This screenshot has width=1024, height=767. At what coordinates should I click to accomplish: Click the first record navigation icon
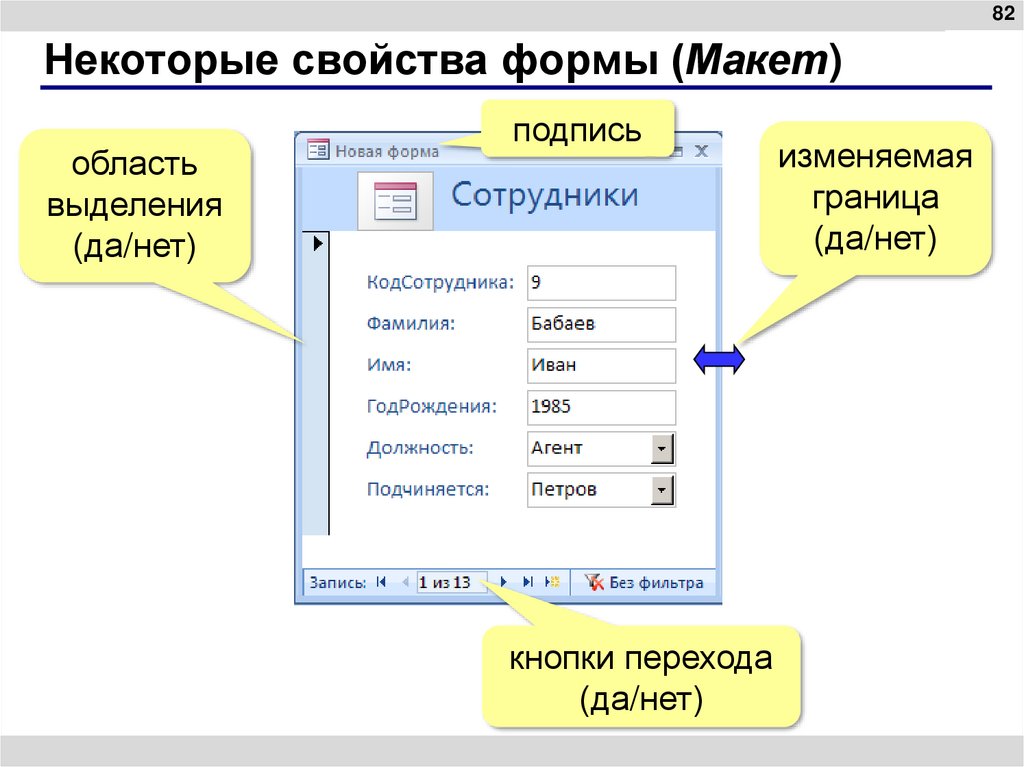(x=380, y=581)
